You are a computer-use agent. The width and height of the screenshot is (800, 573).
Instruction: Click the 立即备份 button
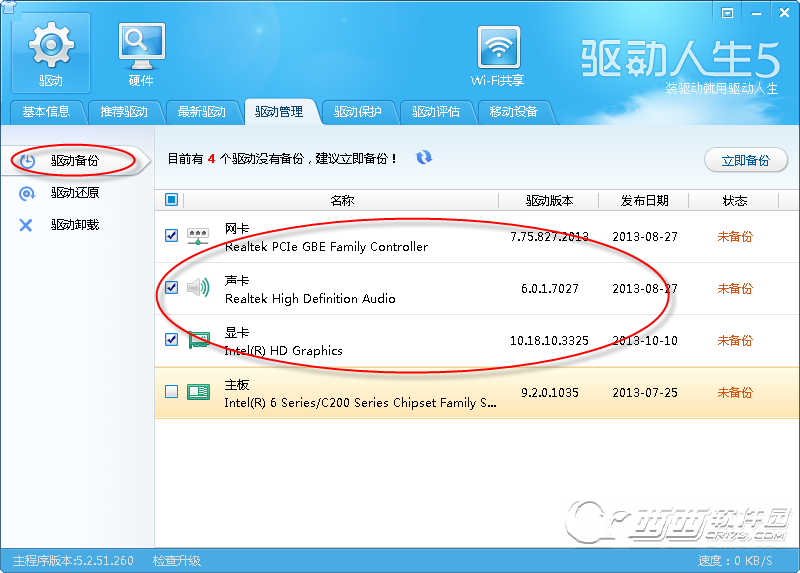coord(745,161)
